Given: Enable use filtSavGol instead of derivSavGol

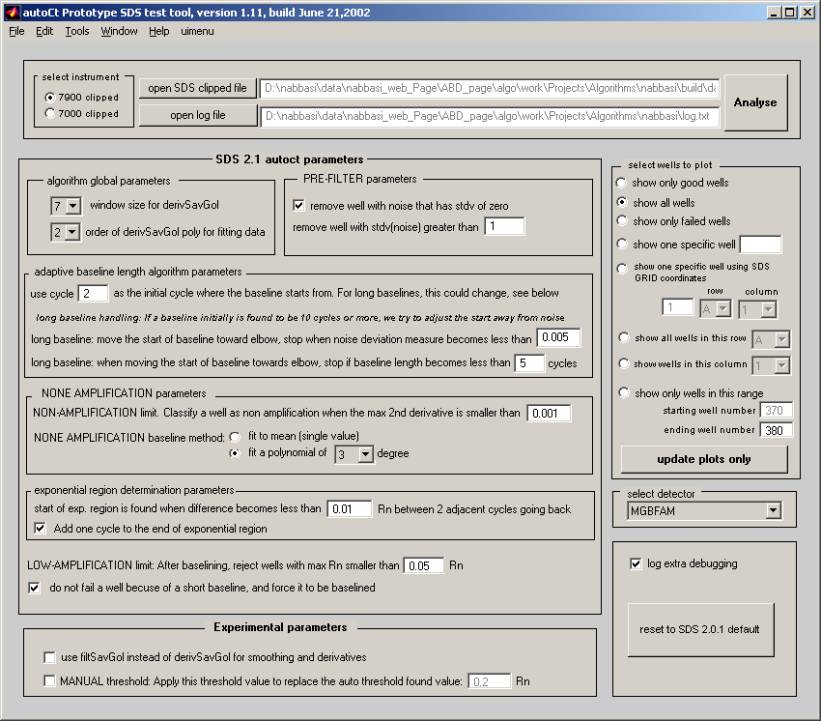Looking at the screenshot, I should coord(49,657).
